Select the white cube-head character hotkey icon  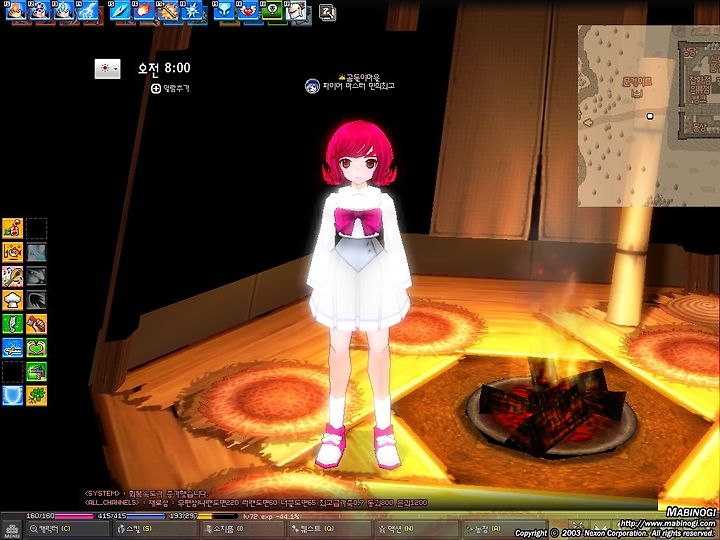click(x=296, y=11)
